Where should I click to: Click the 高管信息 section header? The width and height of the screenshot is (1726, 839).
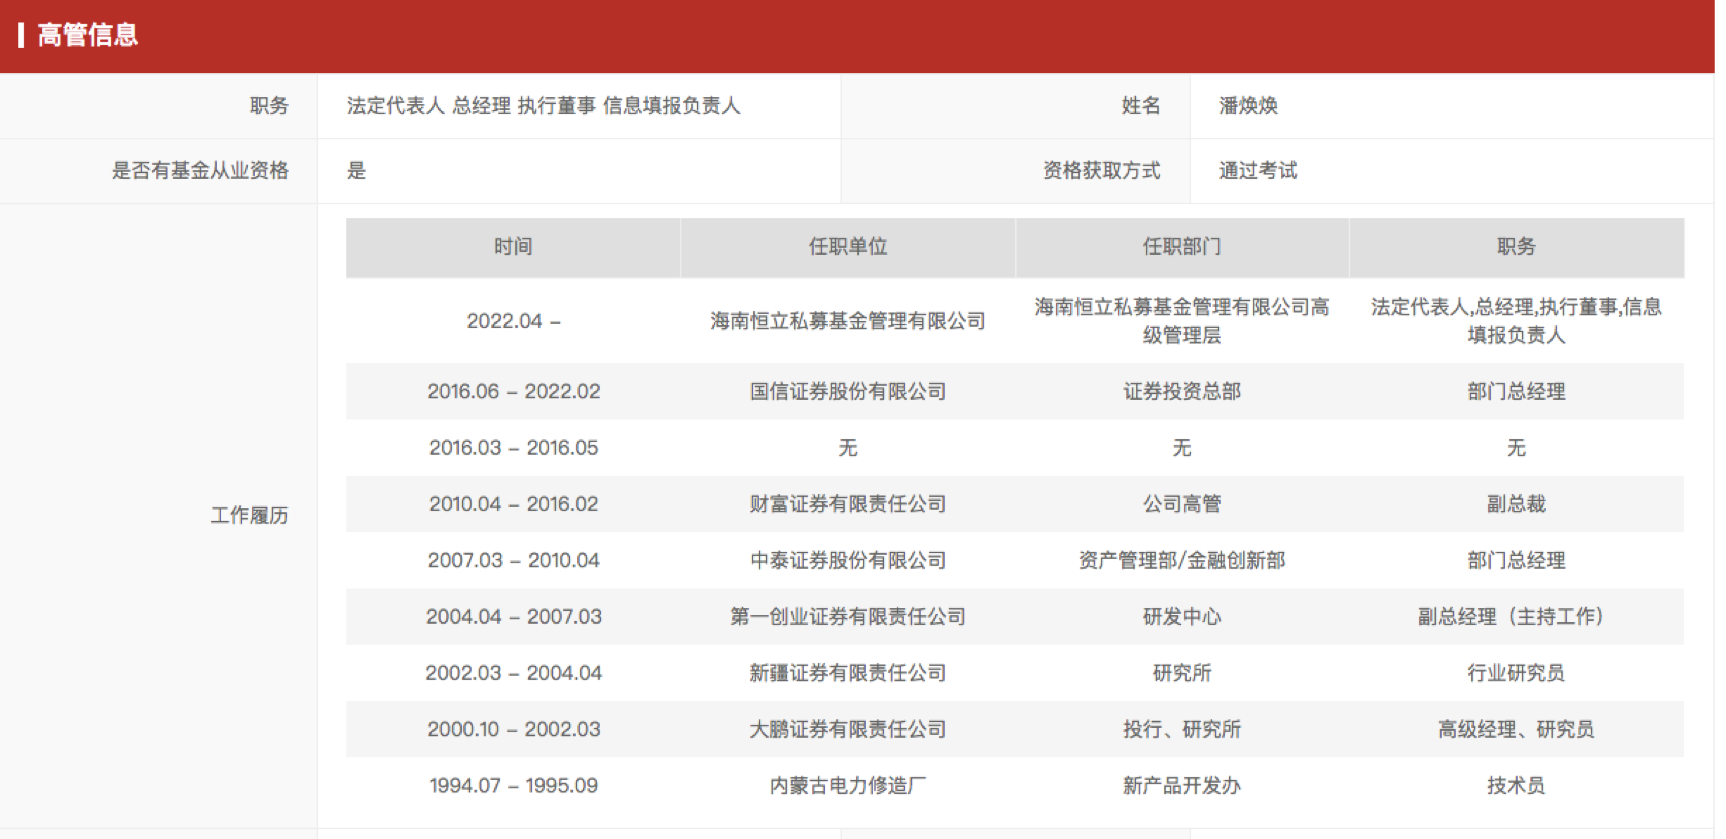coord(88,35)
